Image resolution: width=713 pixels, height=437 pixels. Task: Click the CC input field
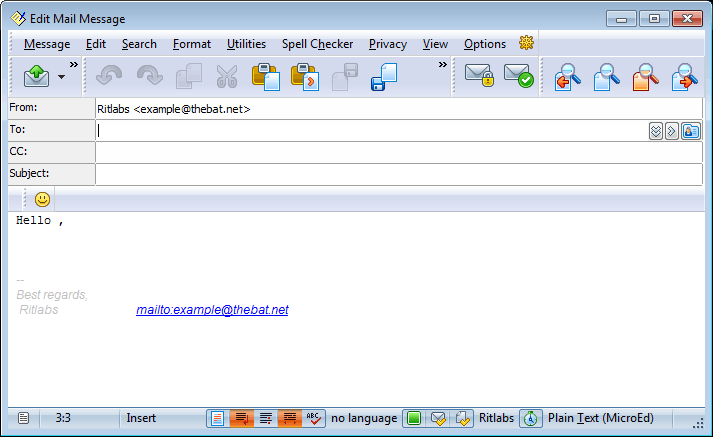coord(399,153)
